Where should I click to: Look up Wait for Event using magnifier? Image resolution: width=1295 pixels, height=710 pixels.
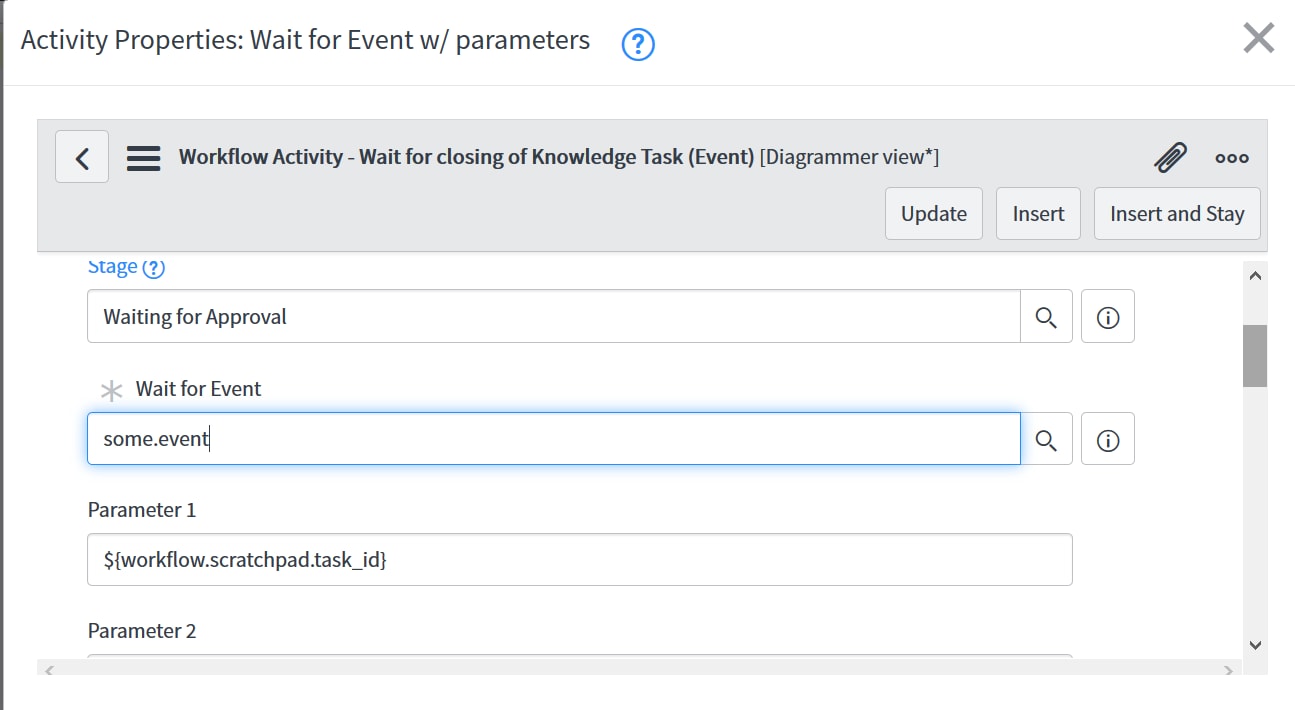[x=1046, y=439]
